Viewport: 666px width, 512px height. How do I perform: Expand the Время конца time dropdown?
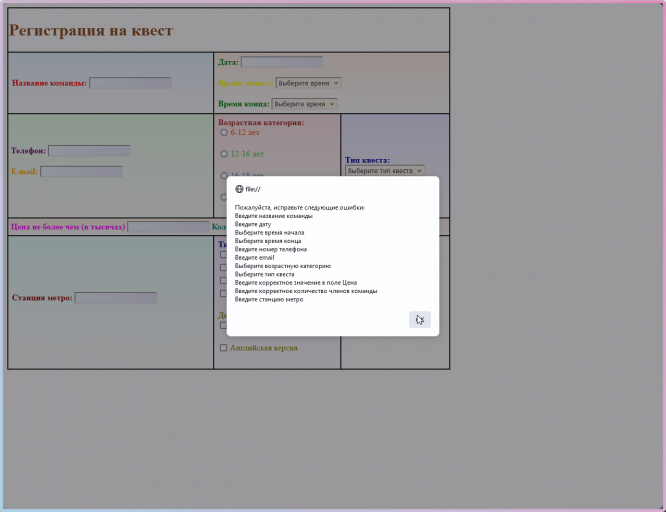[x=304, y=104]
